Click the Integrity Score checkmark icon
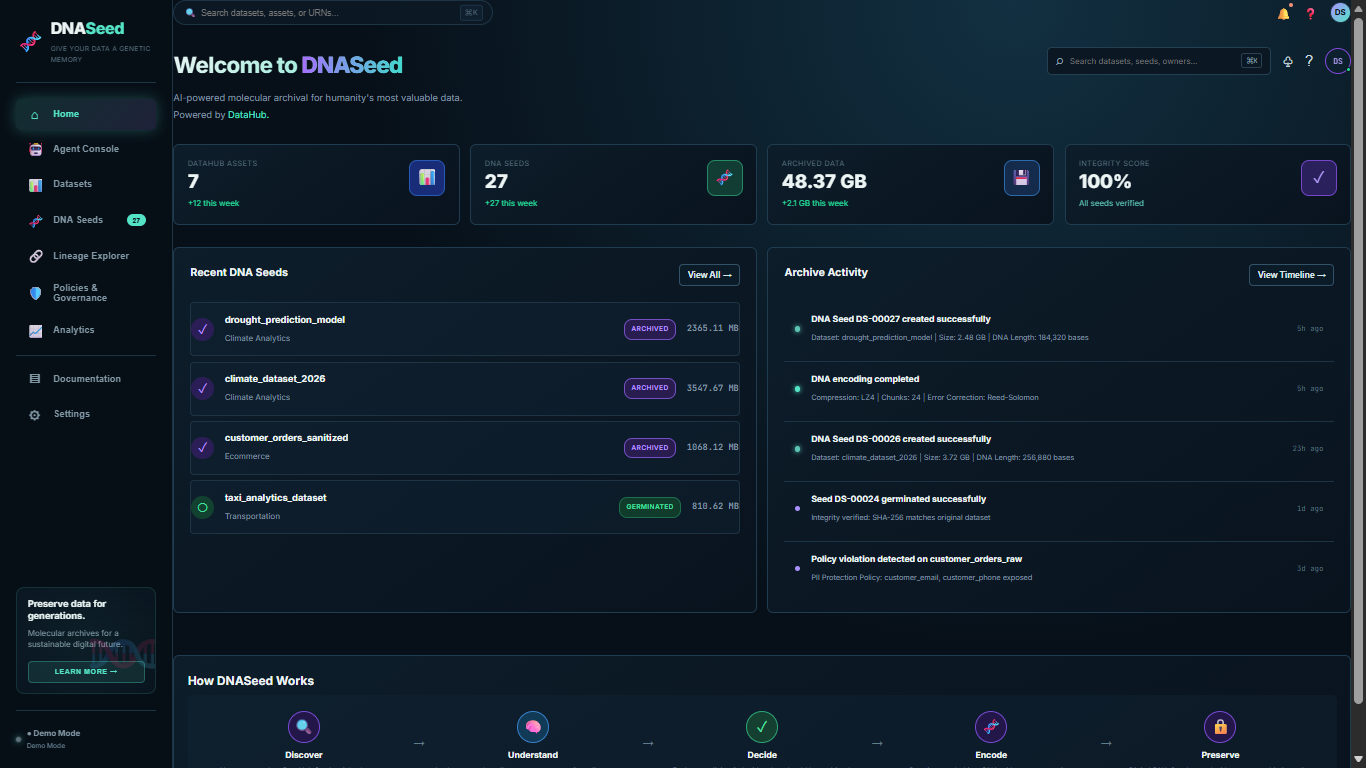The width and height of the screenshot is (1366, 768). pos(1319,178)
